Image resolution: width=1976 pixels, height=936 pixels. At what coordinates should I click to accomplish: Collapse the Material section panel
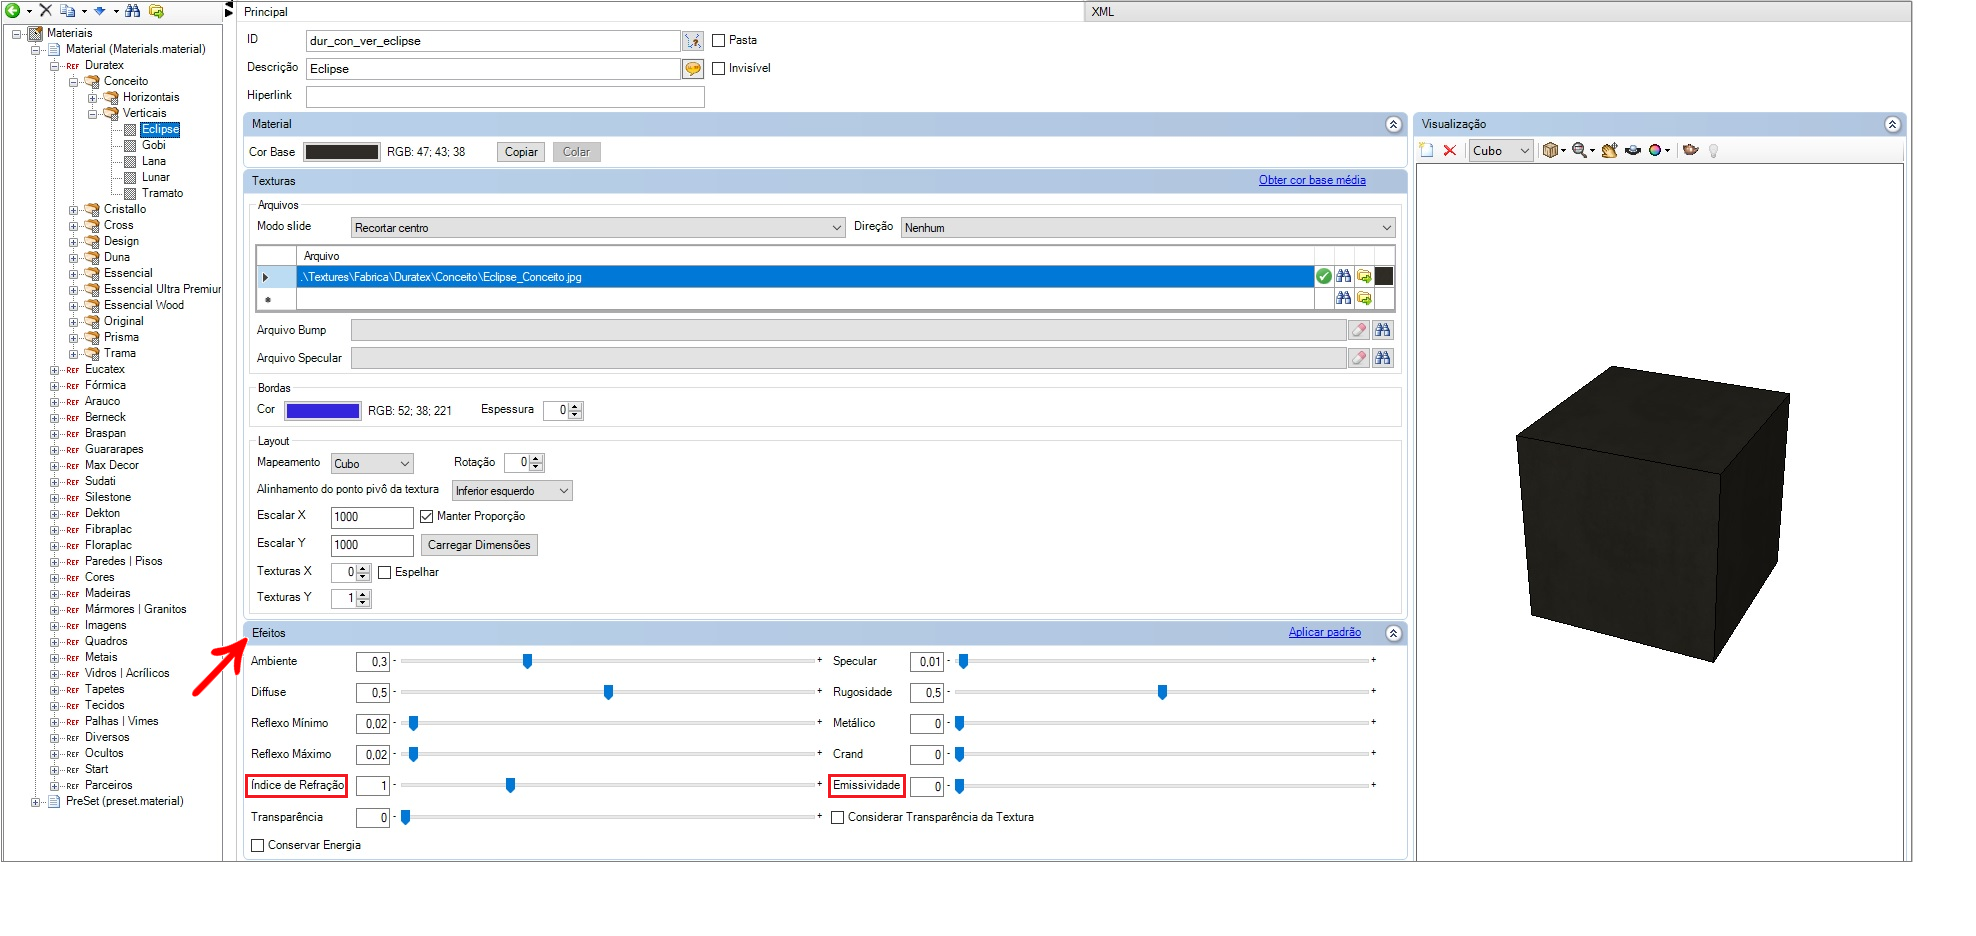click(x=1393, y=125)
